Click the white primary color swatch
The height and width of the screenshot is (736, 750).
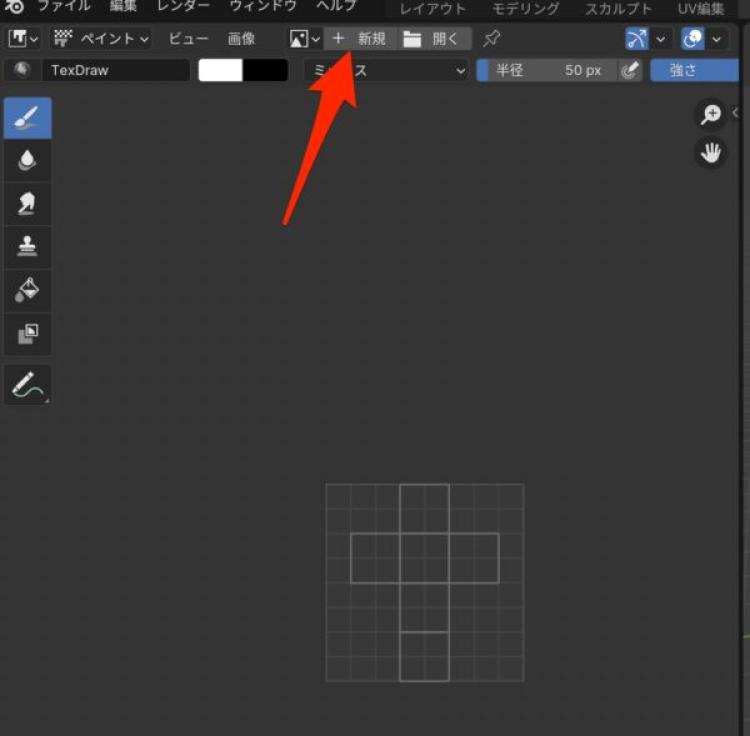point(220,71)
